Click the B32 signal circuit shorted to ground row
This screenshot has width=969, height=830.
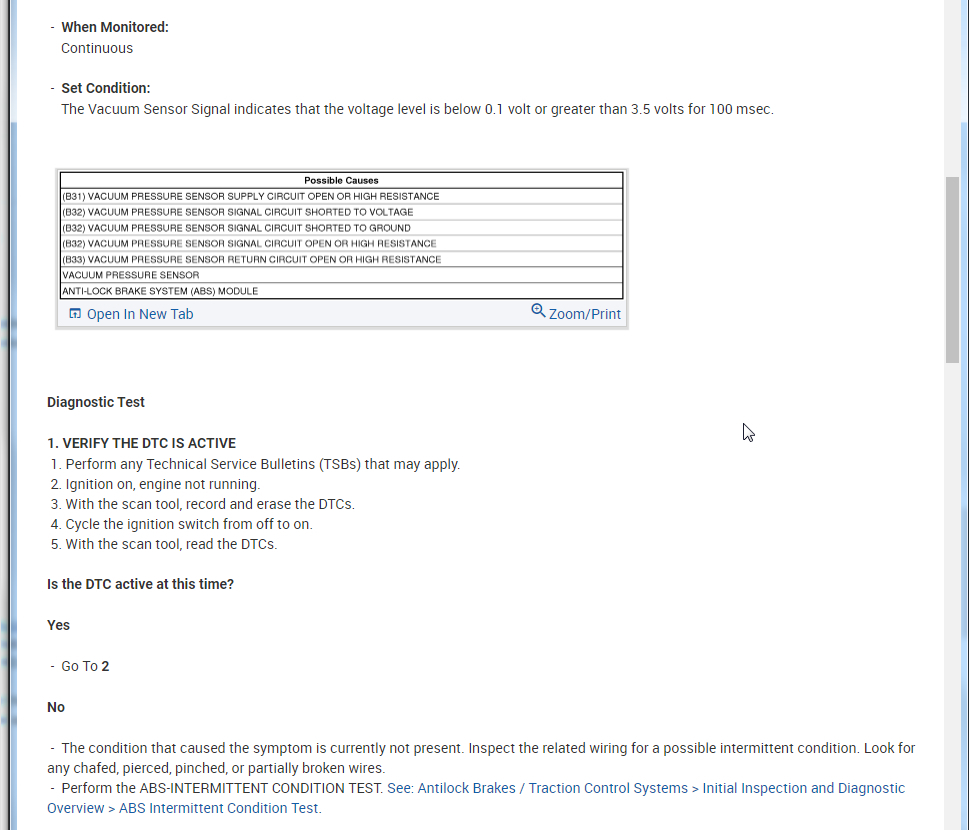point(236,228)
